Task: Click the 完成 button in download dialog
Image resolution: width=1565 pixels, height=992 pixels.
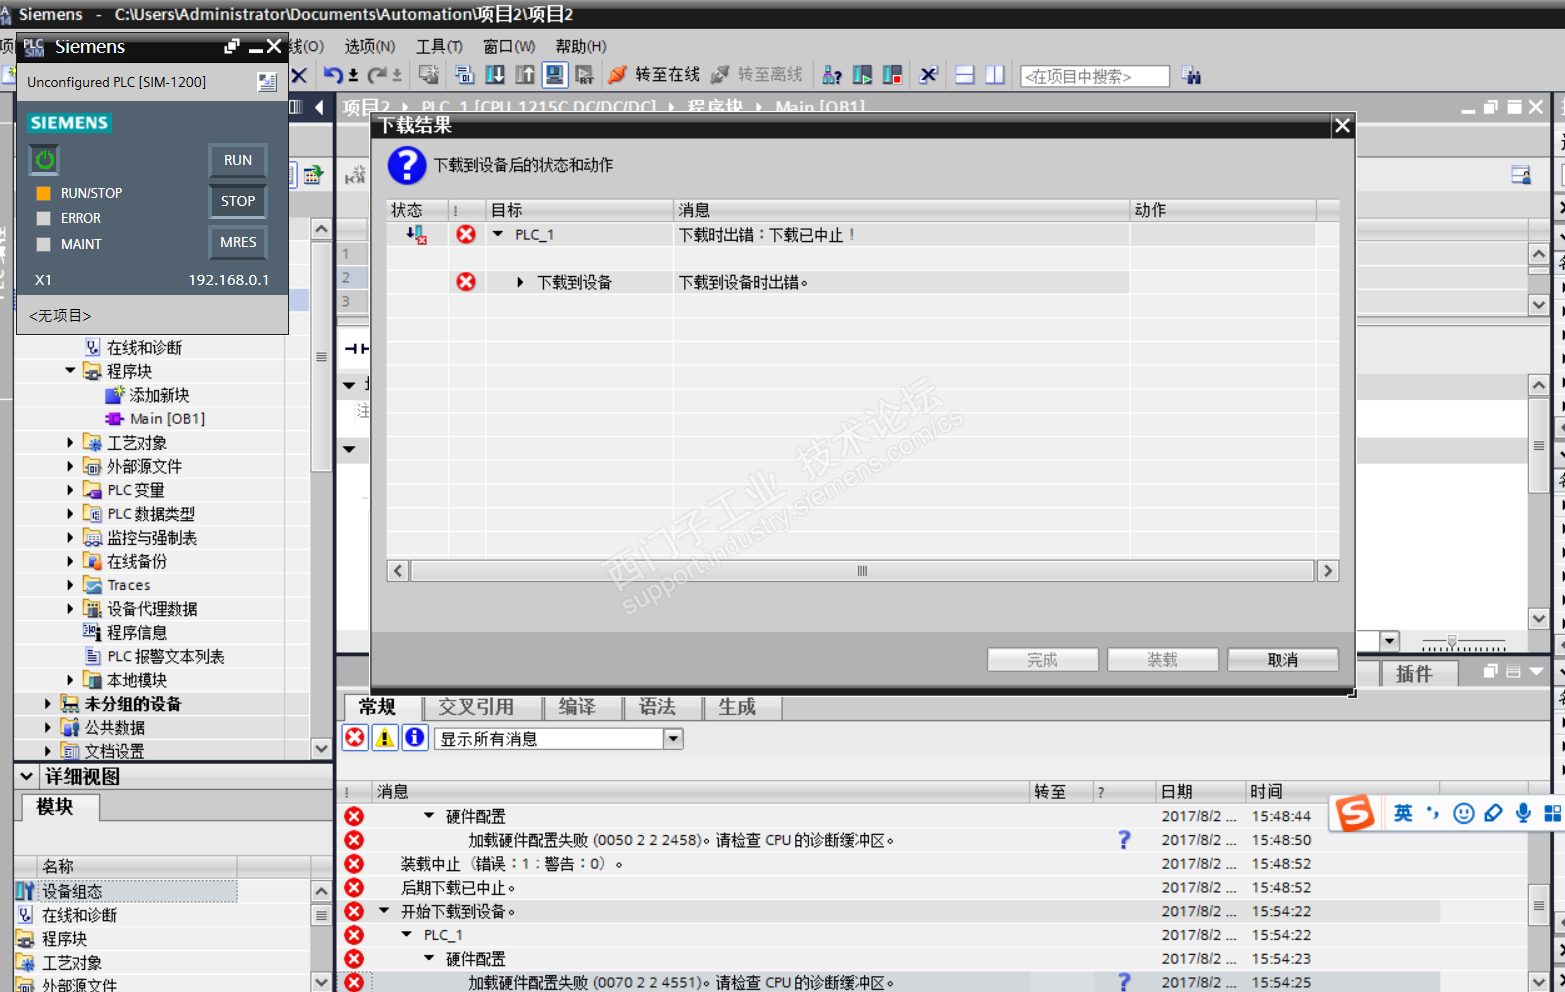Action: pyautogui.click(x=1043, y=660)
